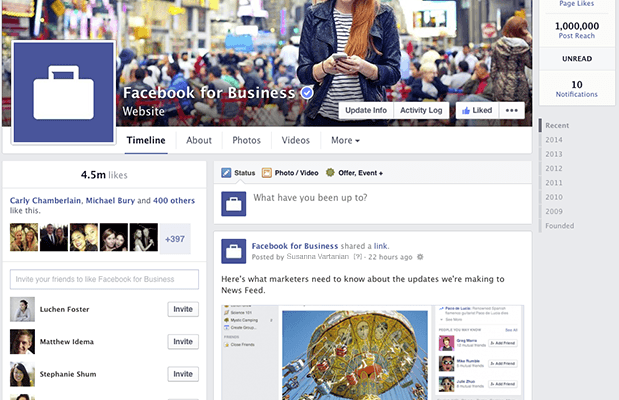619x400 pixels.
Task: Jump to 2011 in timeline navigator
Action: [x=554, y=183]
